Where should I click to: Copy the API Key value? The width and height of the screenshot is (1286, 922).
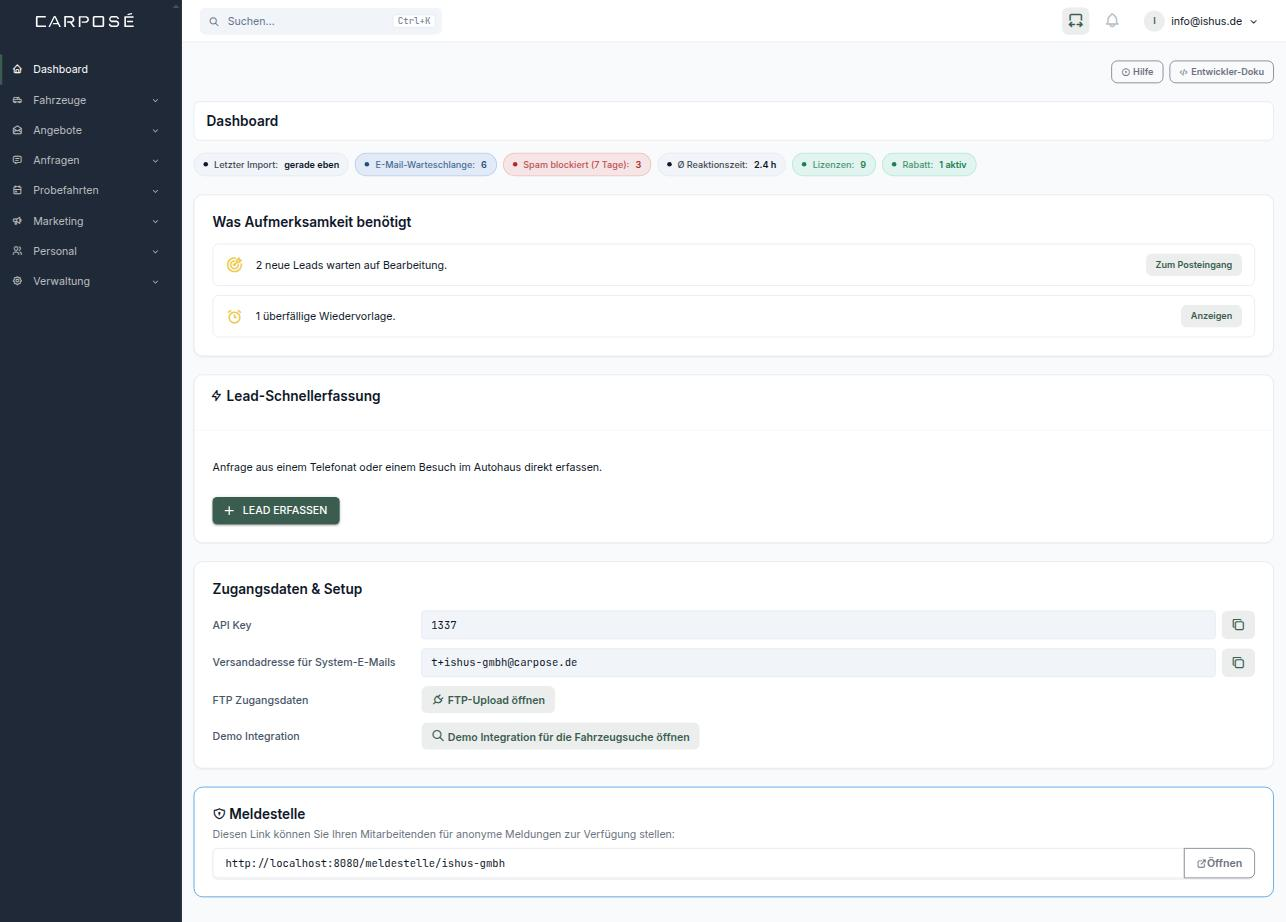[1238, 625]
